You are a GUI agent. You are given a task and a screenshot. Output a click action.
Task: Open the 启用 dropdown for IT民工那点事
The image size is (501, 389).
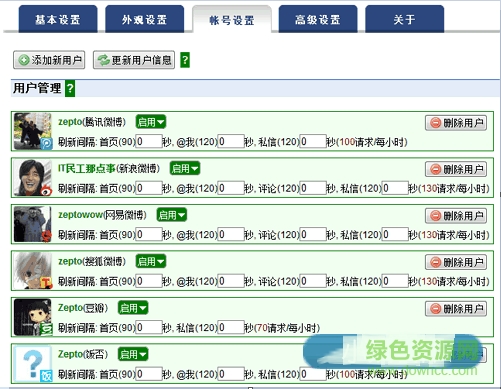[185, 168]
